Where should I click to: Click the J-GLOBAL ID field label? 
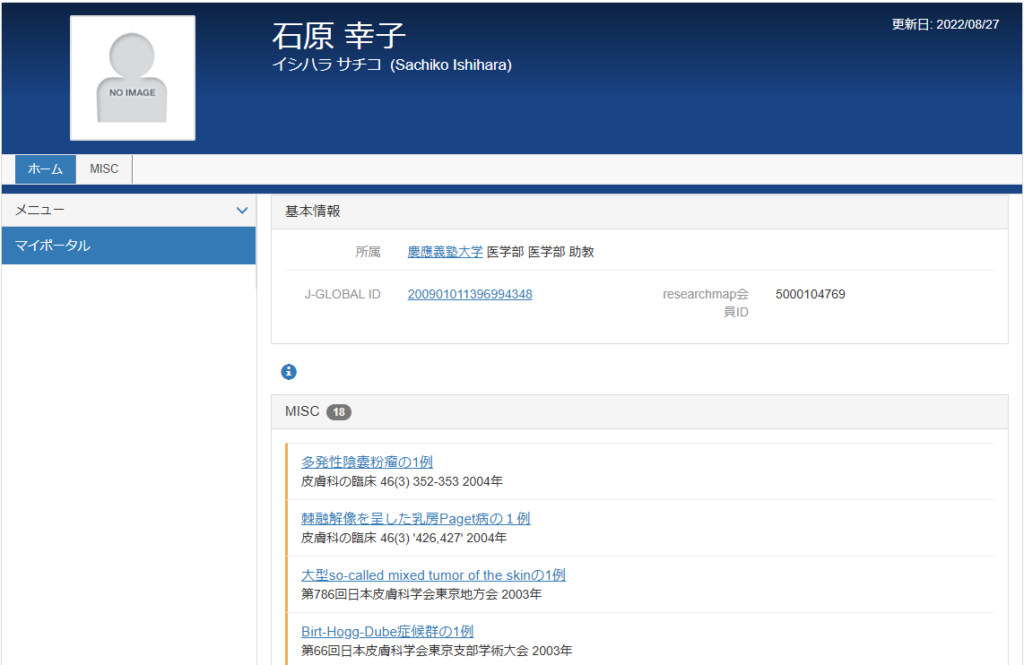343,295
